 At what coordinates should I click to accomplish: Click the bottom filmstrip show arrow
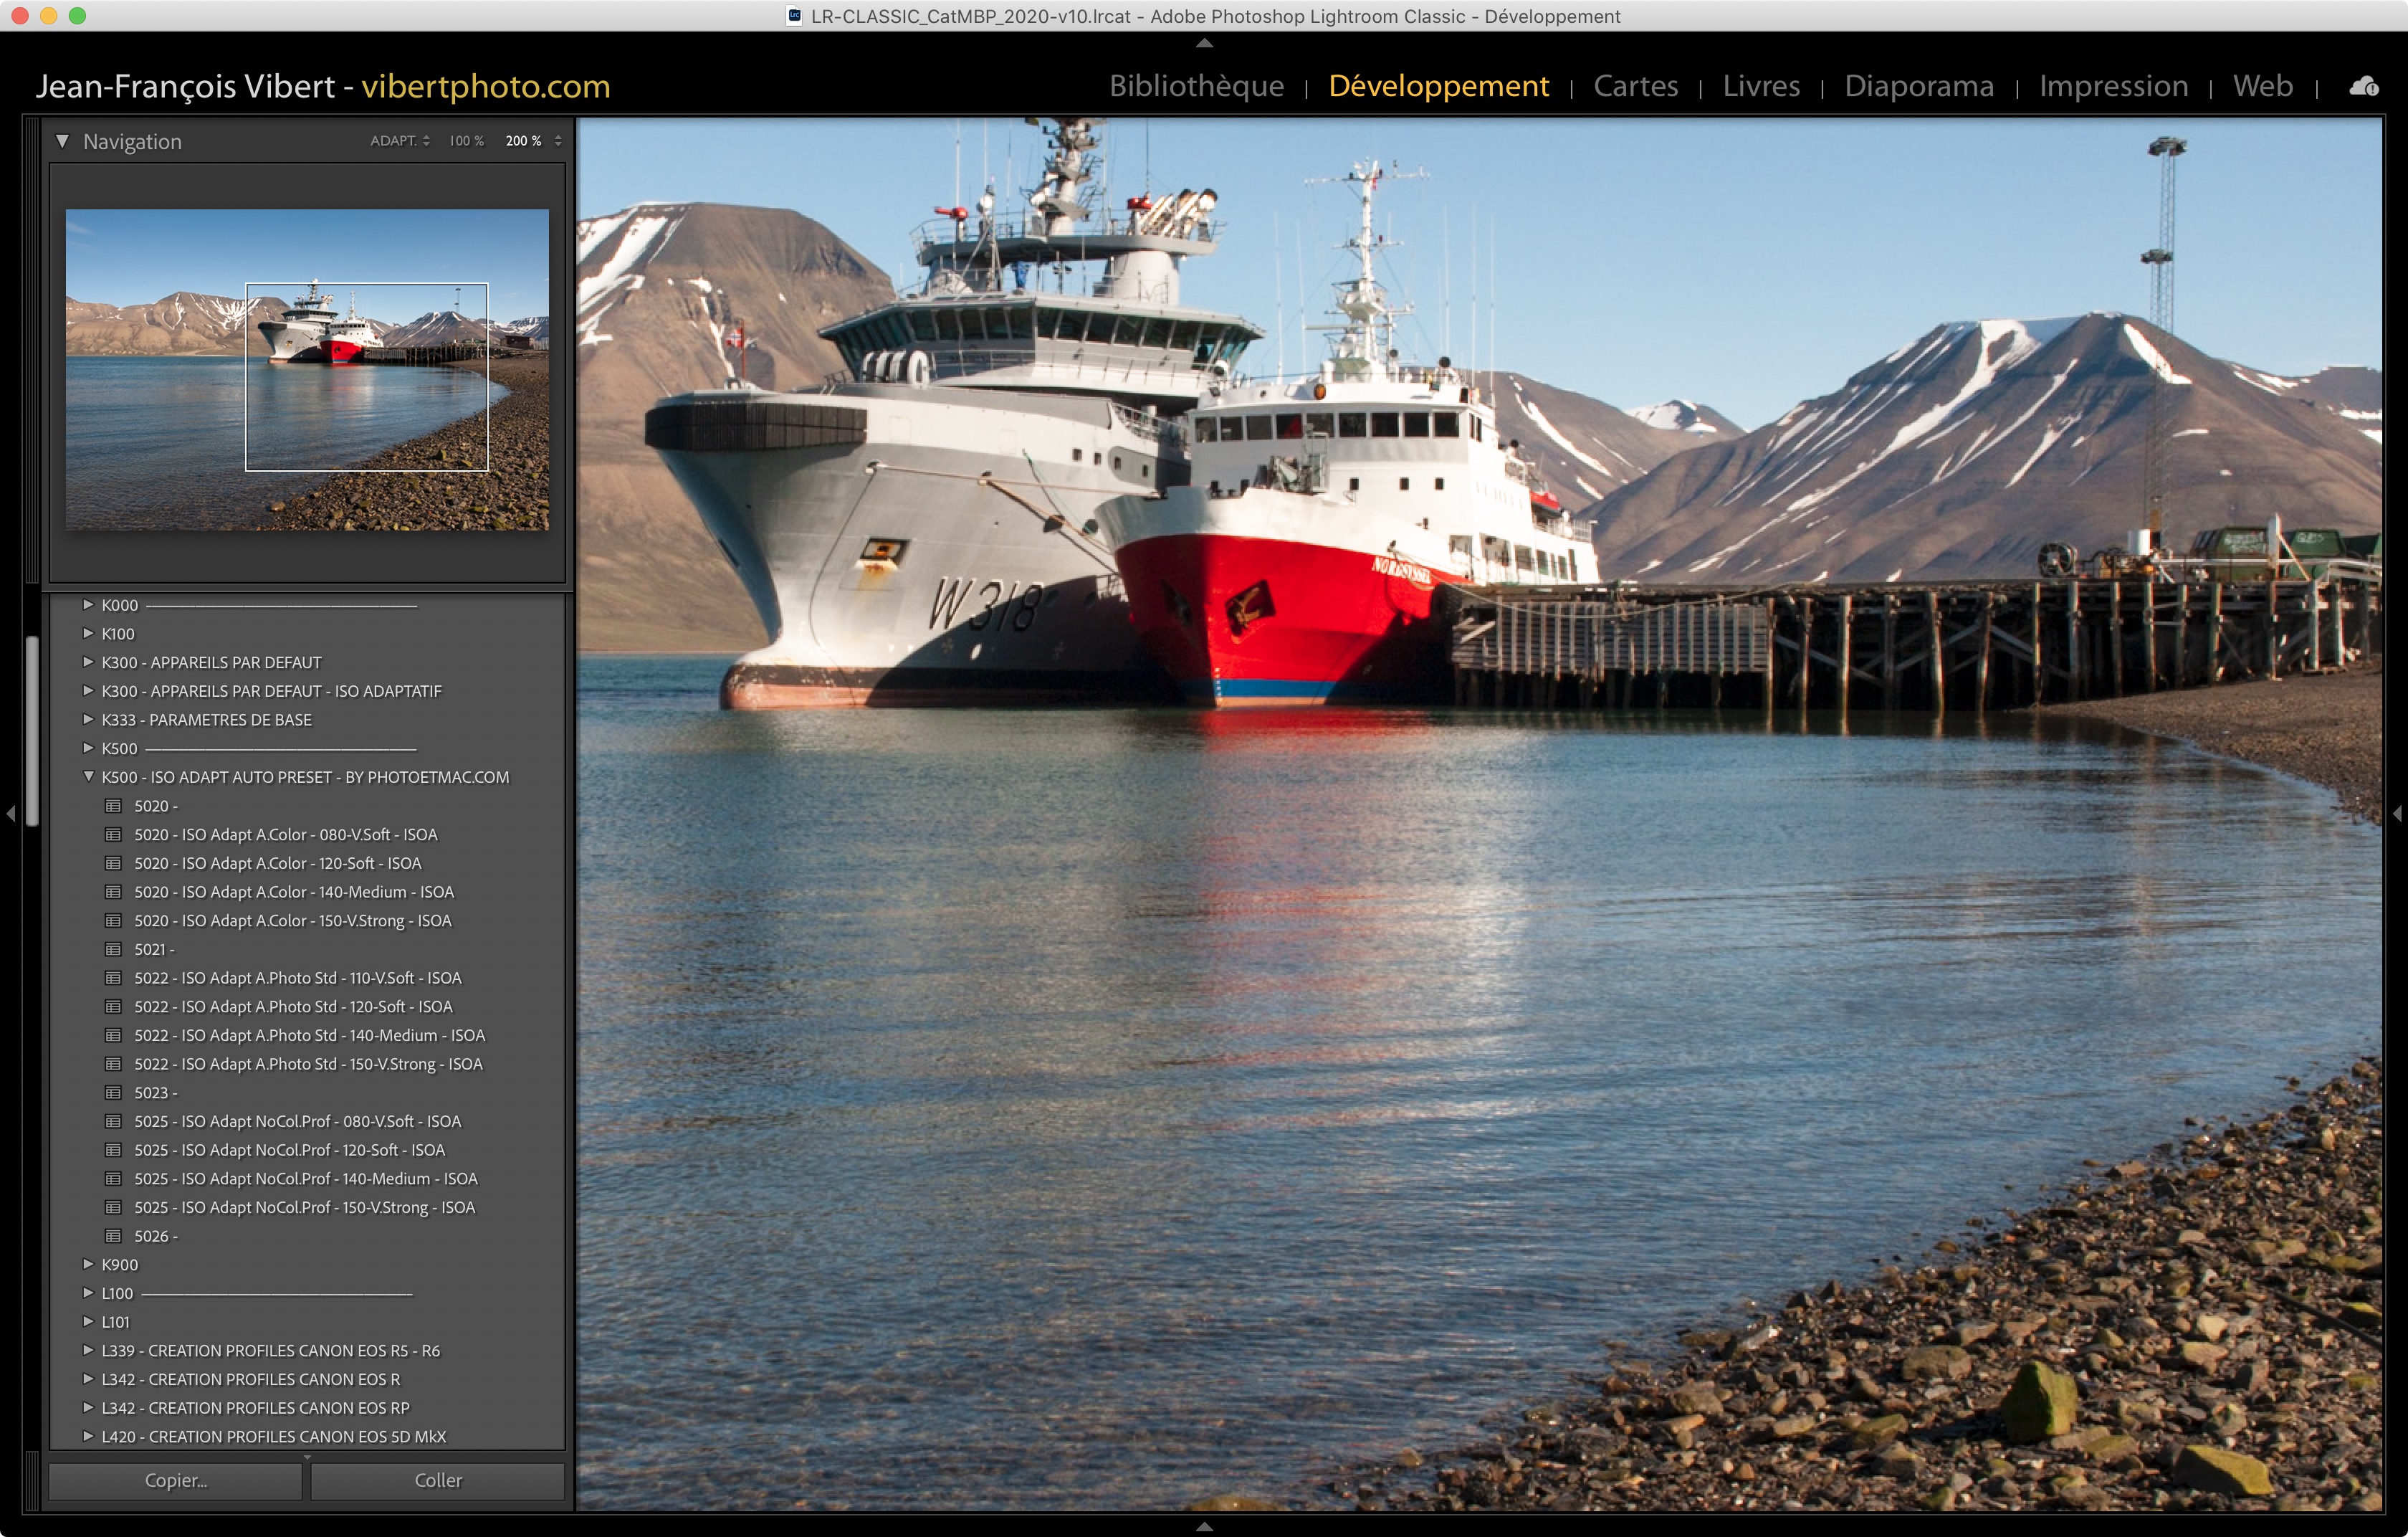coord(1204,1527)
